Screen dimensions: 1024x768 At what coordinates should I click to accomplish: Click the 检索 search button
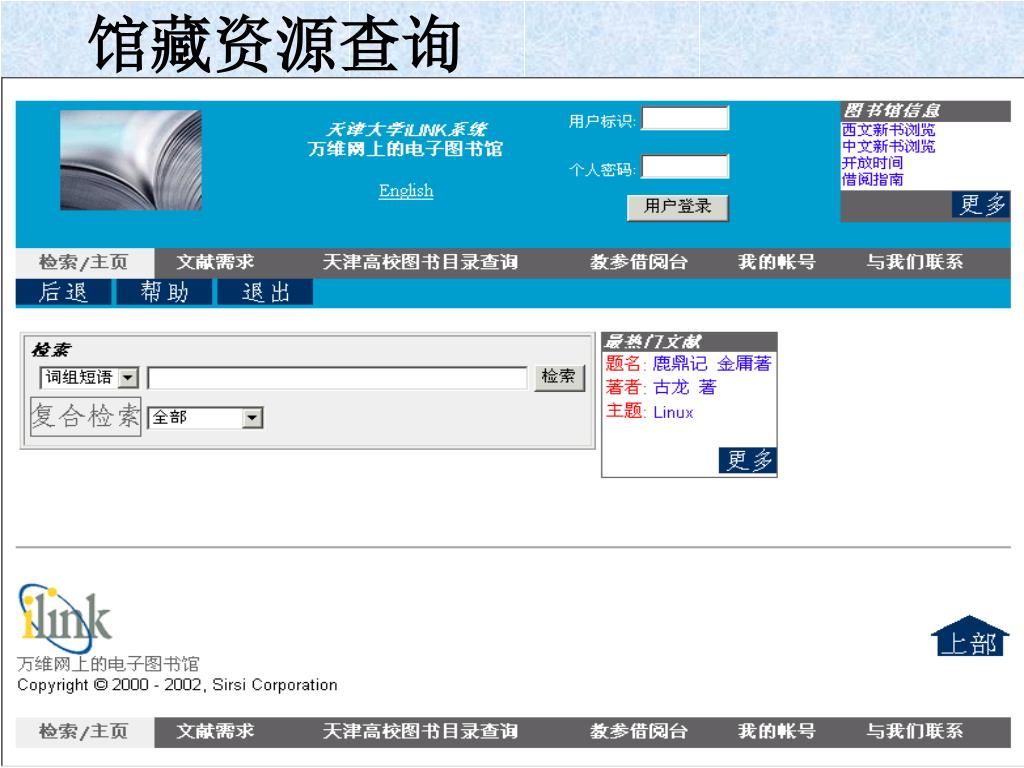click(559, 377)
